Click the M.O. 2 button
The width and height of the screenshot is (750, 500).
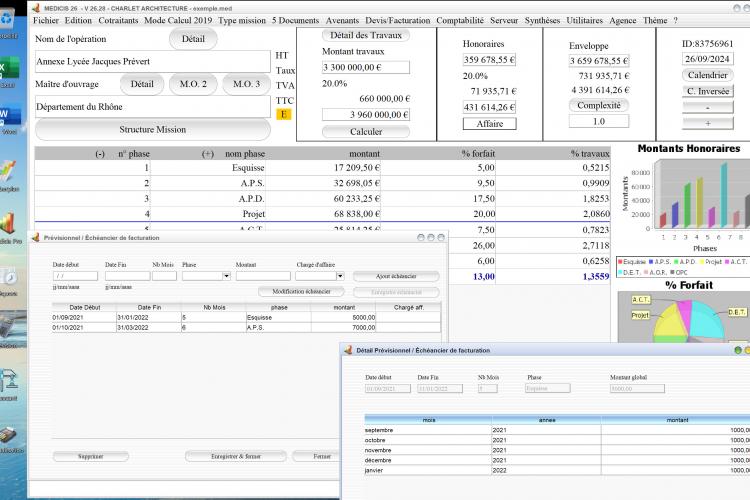193,84
